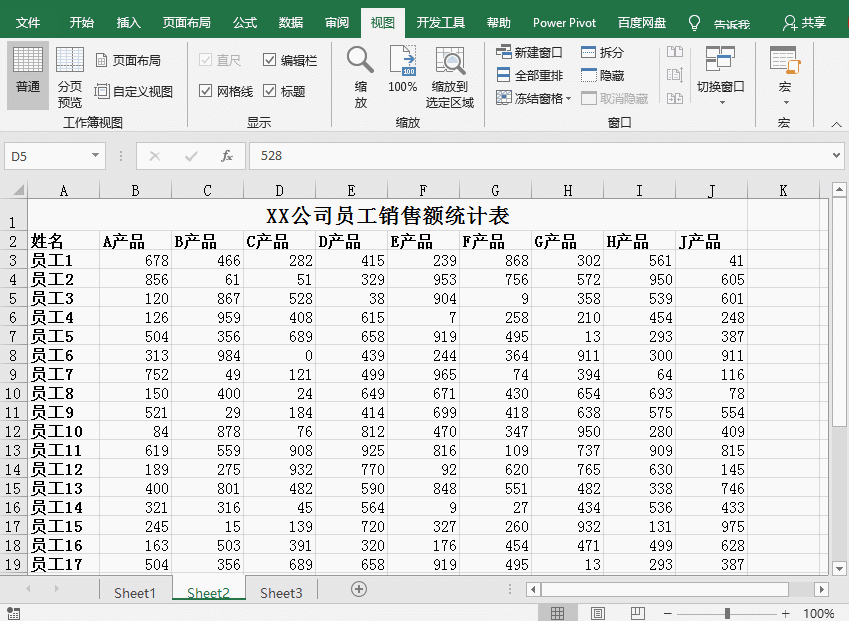Screen dimensions: 849x621
Task: Disable the 编辑栏 checkbox
Action: 268,58
